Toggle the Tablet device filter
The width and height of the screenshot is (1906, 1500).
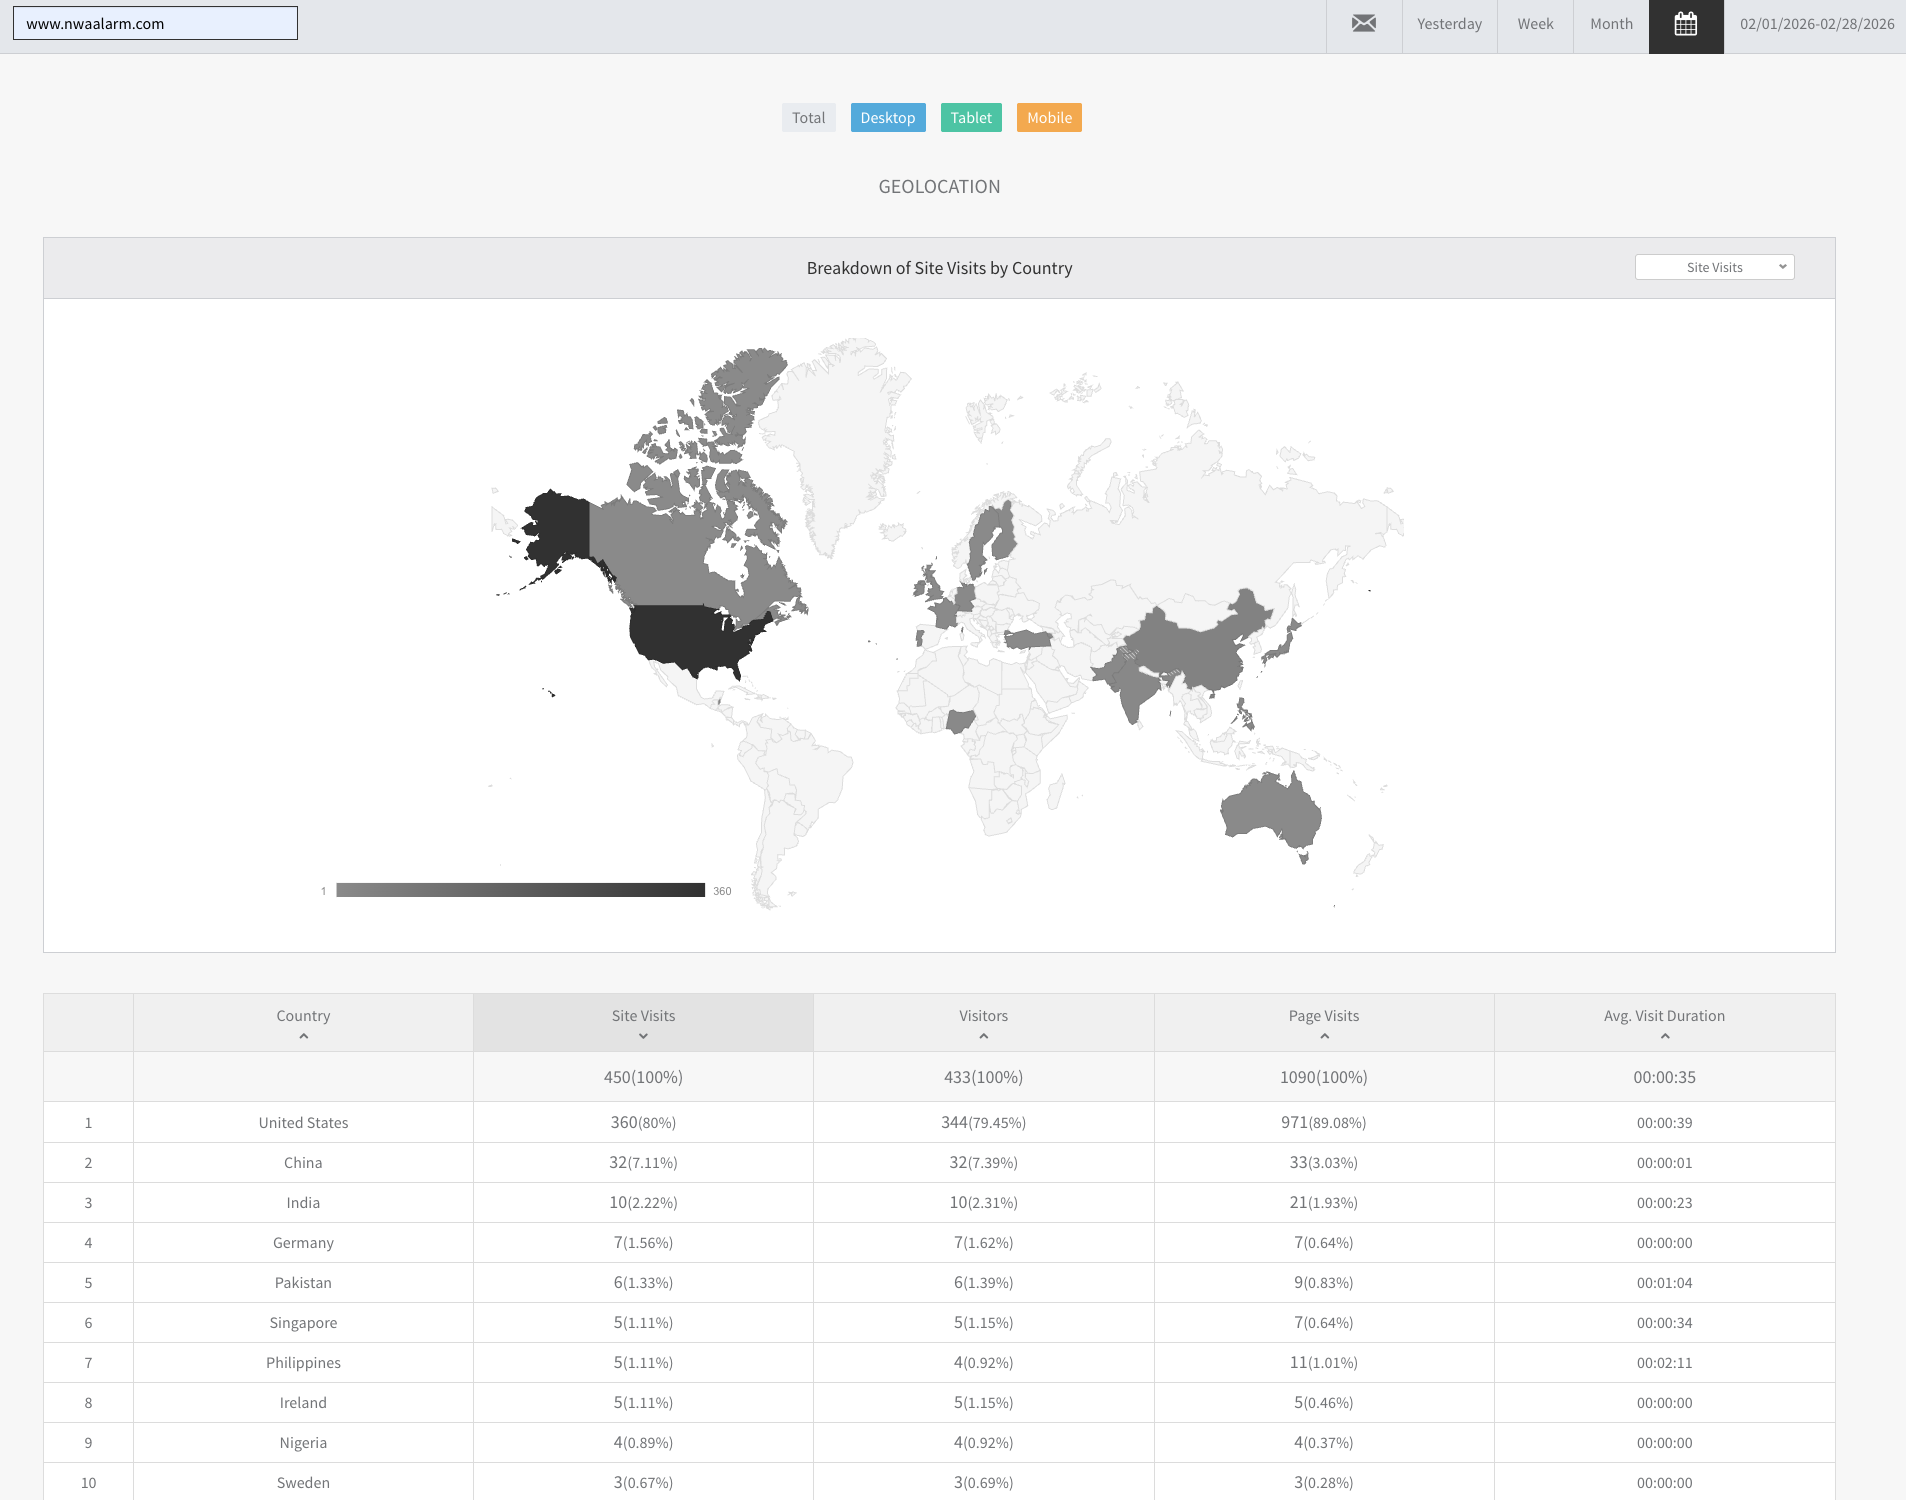tap(971, 118)
